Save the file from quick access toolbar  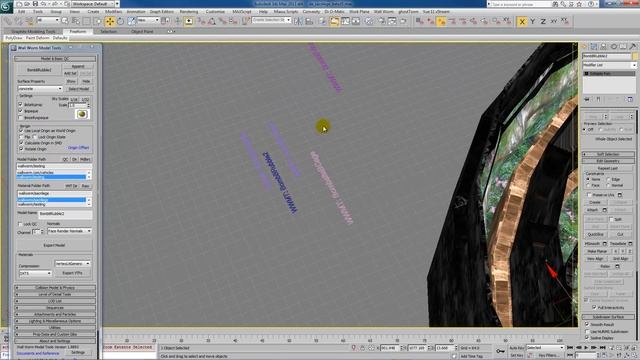coord(36,4)
